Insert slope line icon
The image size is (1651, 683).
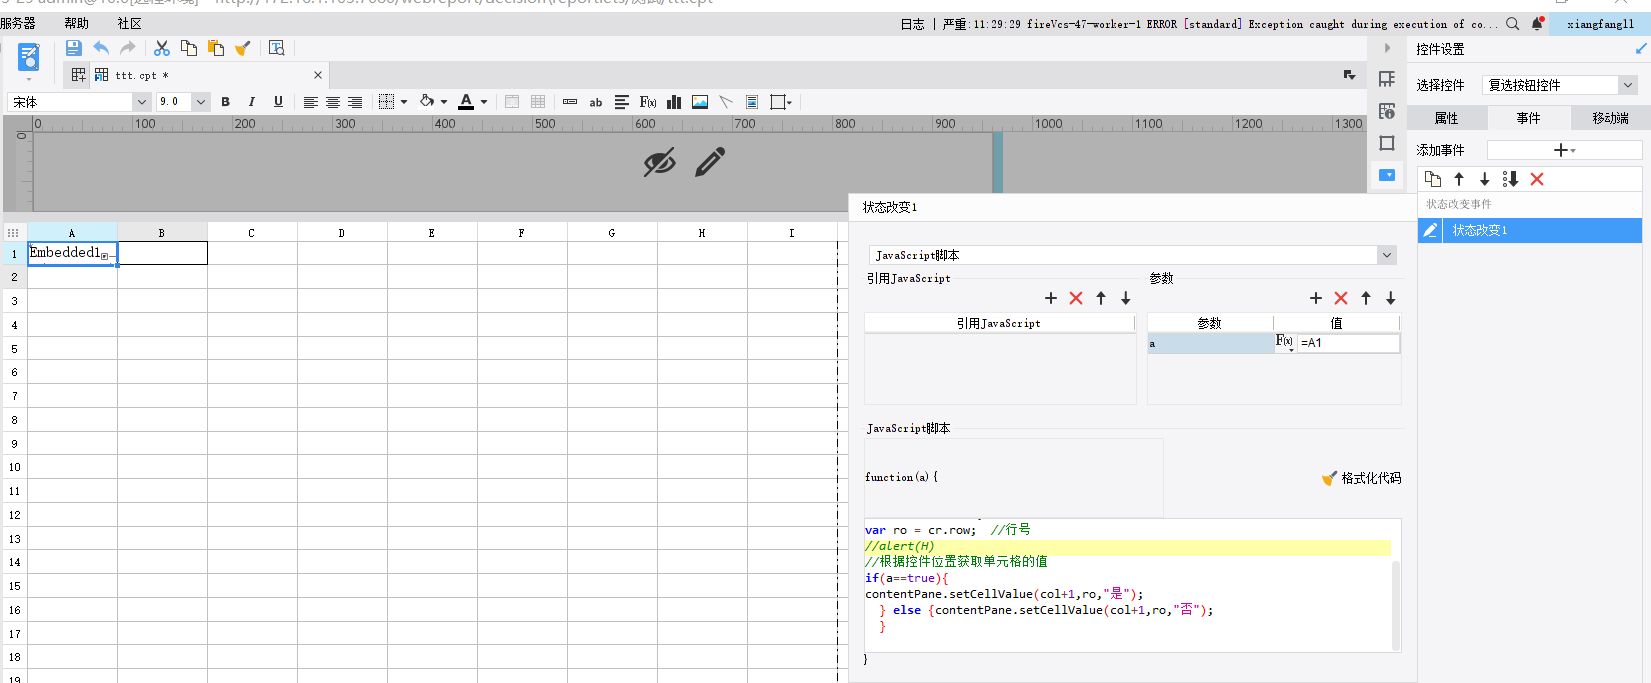click(x=726, y=102)
